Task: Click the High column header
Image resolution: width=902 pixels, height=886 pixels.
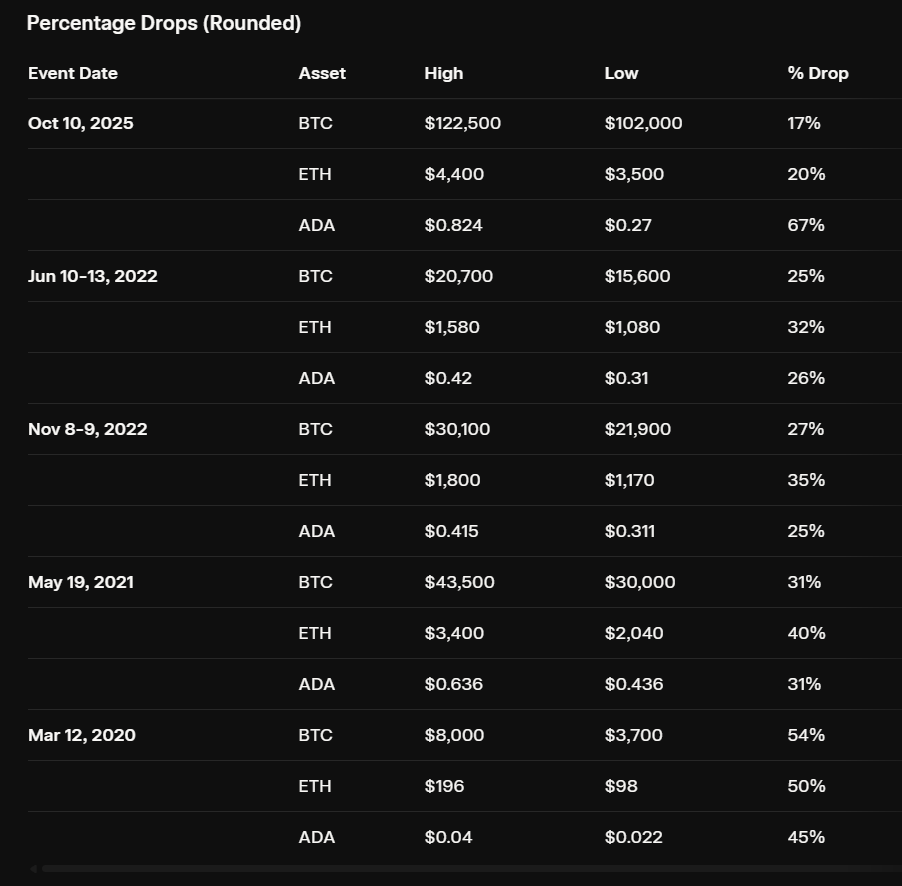Action: pyautogui.click(x=444, y=74)
